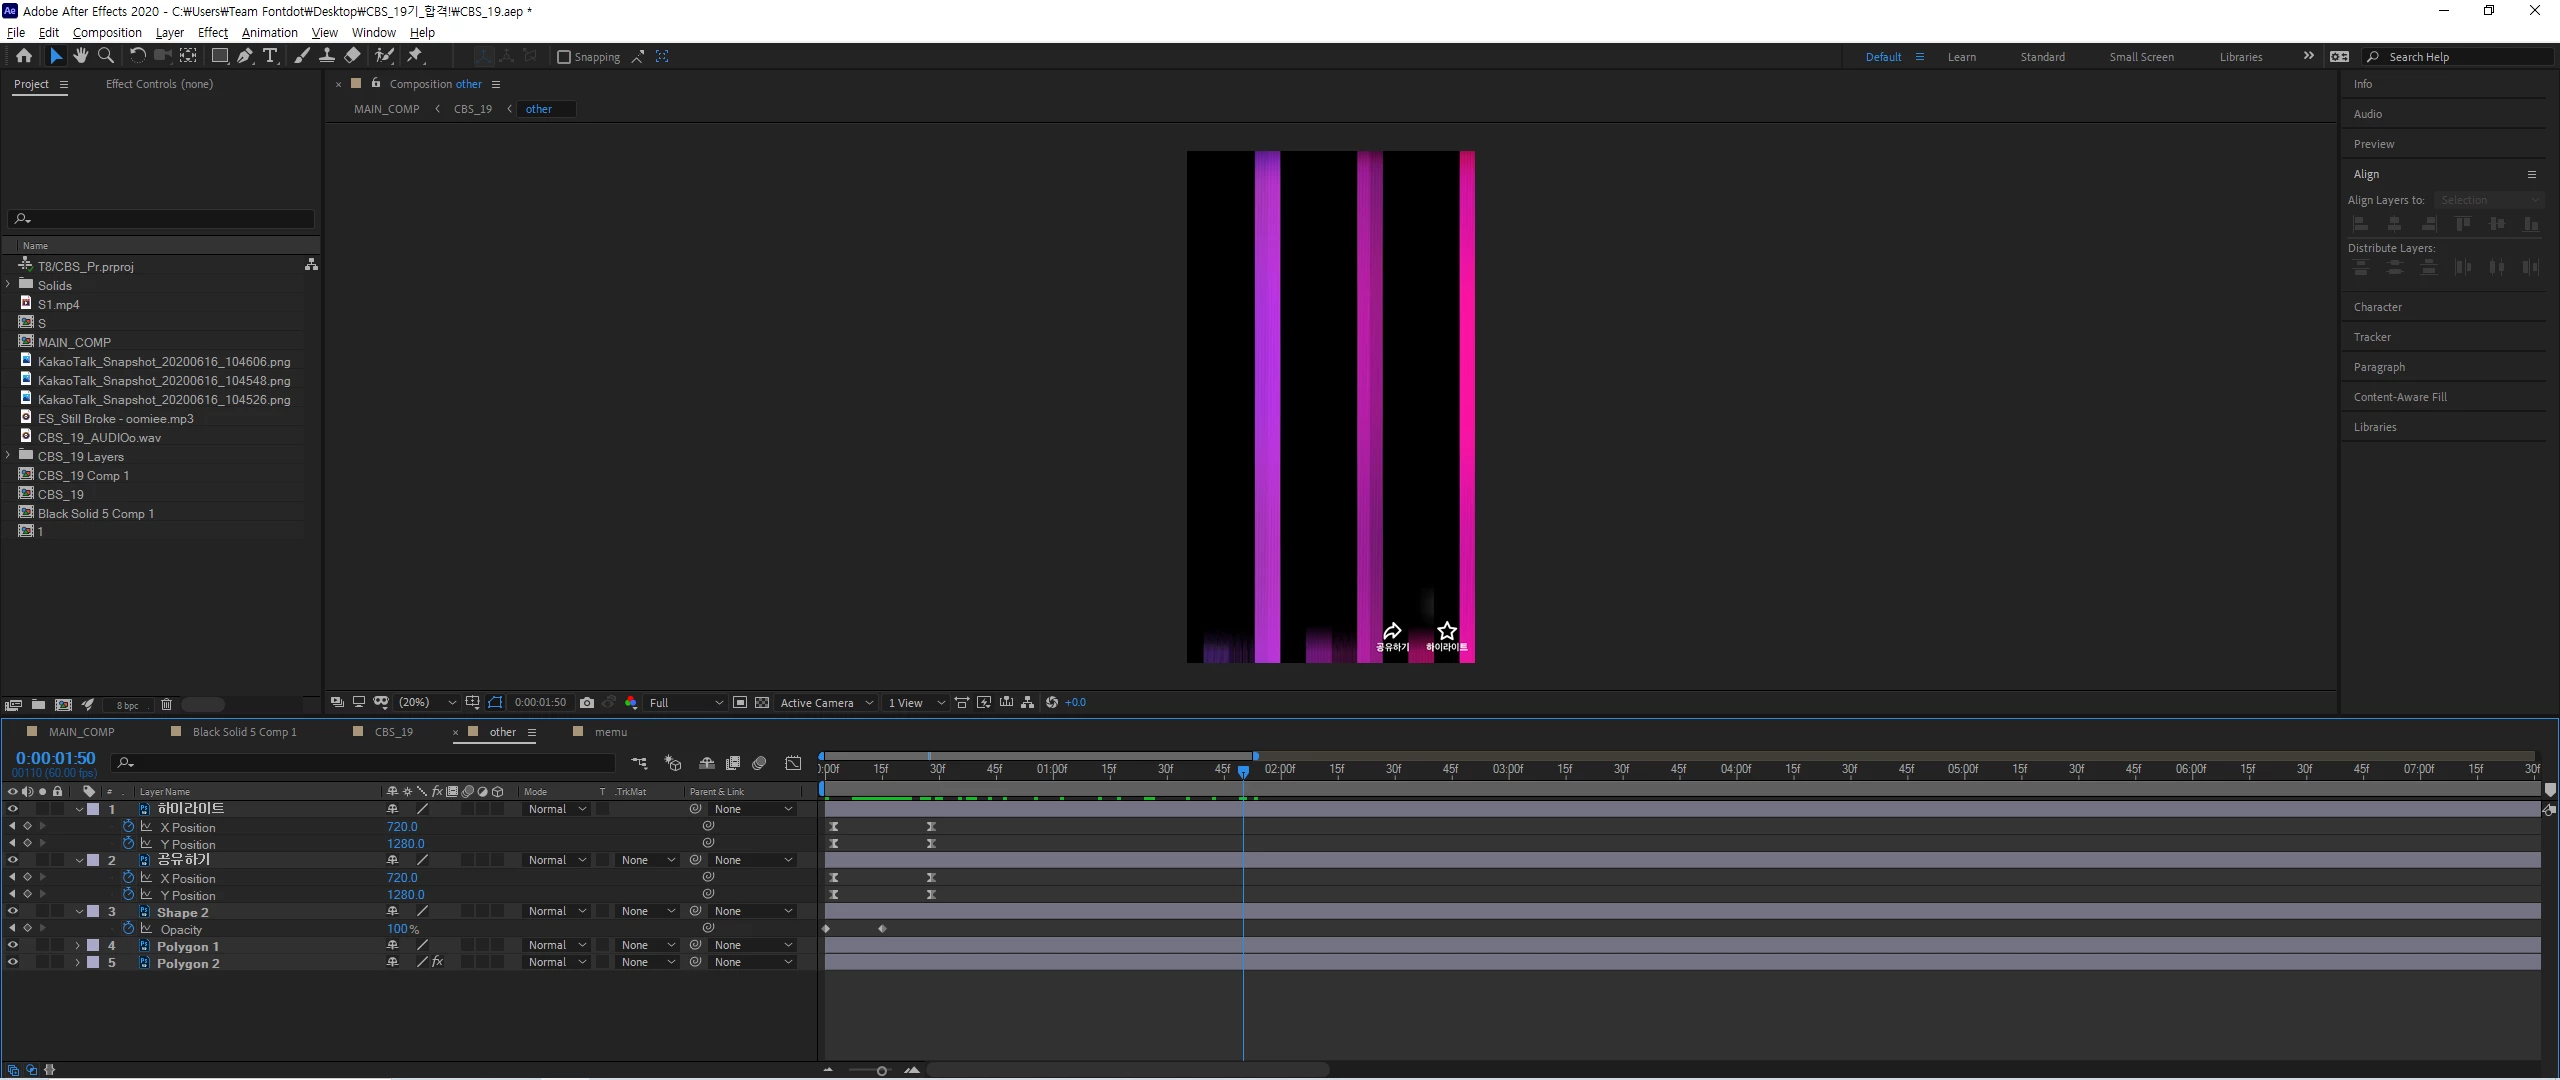Open the Content-Aware Fill panel
The width and height of the screenshot is (2560, 1080).
[2399, 397]
